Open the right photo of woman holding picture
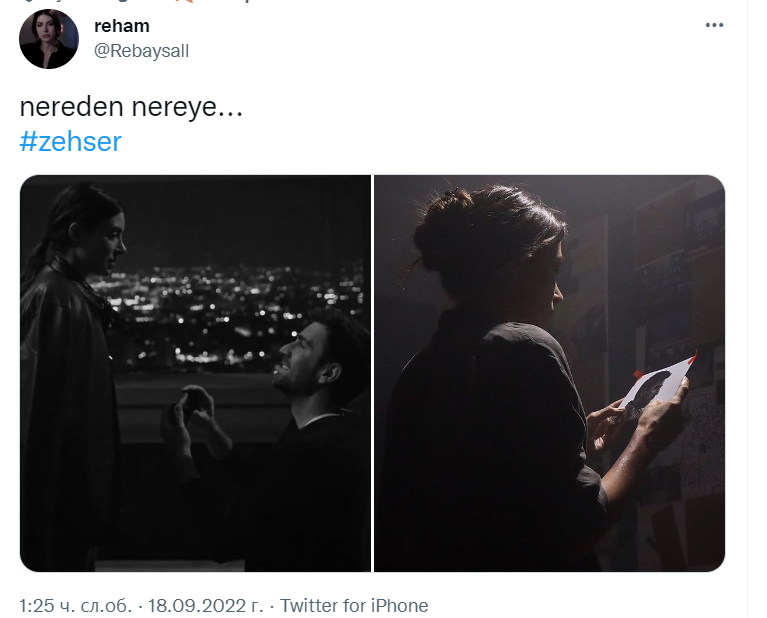 pos(549,373)
